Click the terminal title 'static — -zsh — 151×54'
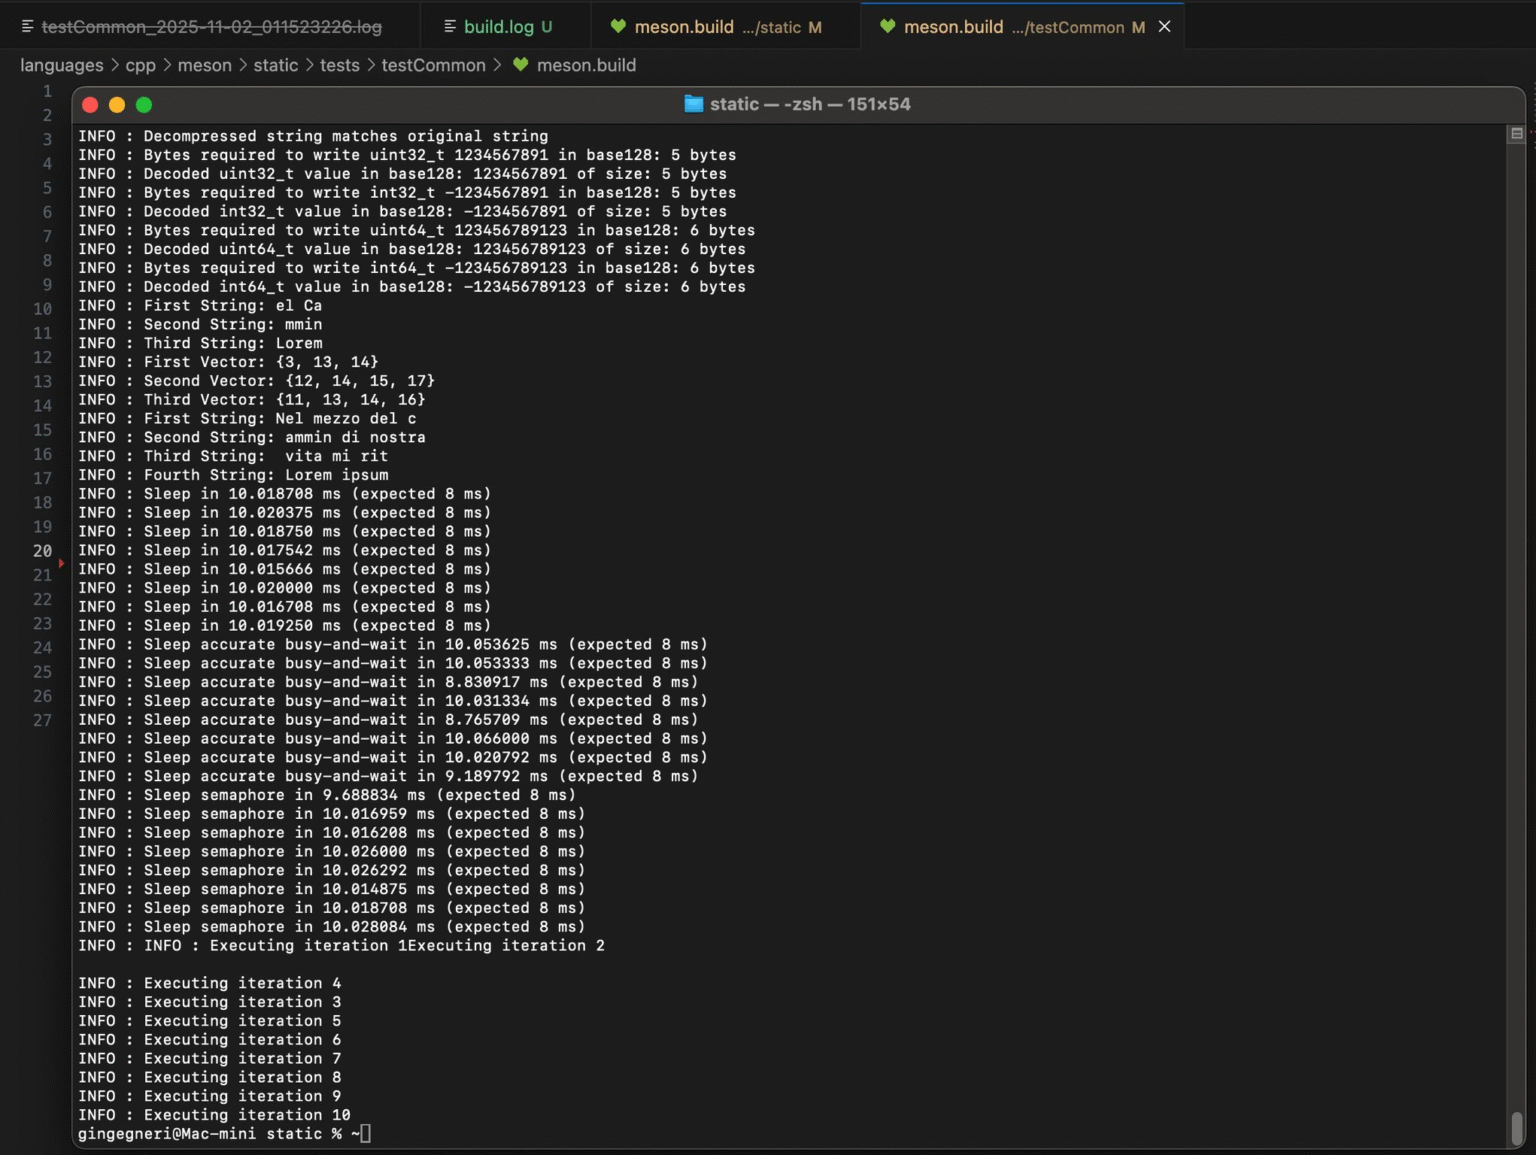The height and width of the screenshot is (1155, 1536). coord(810,104)
